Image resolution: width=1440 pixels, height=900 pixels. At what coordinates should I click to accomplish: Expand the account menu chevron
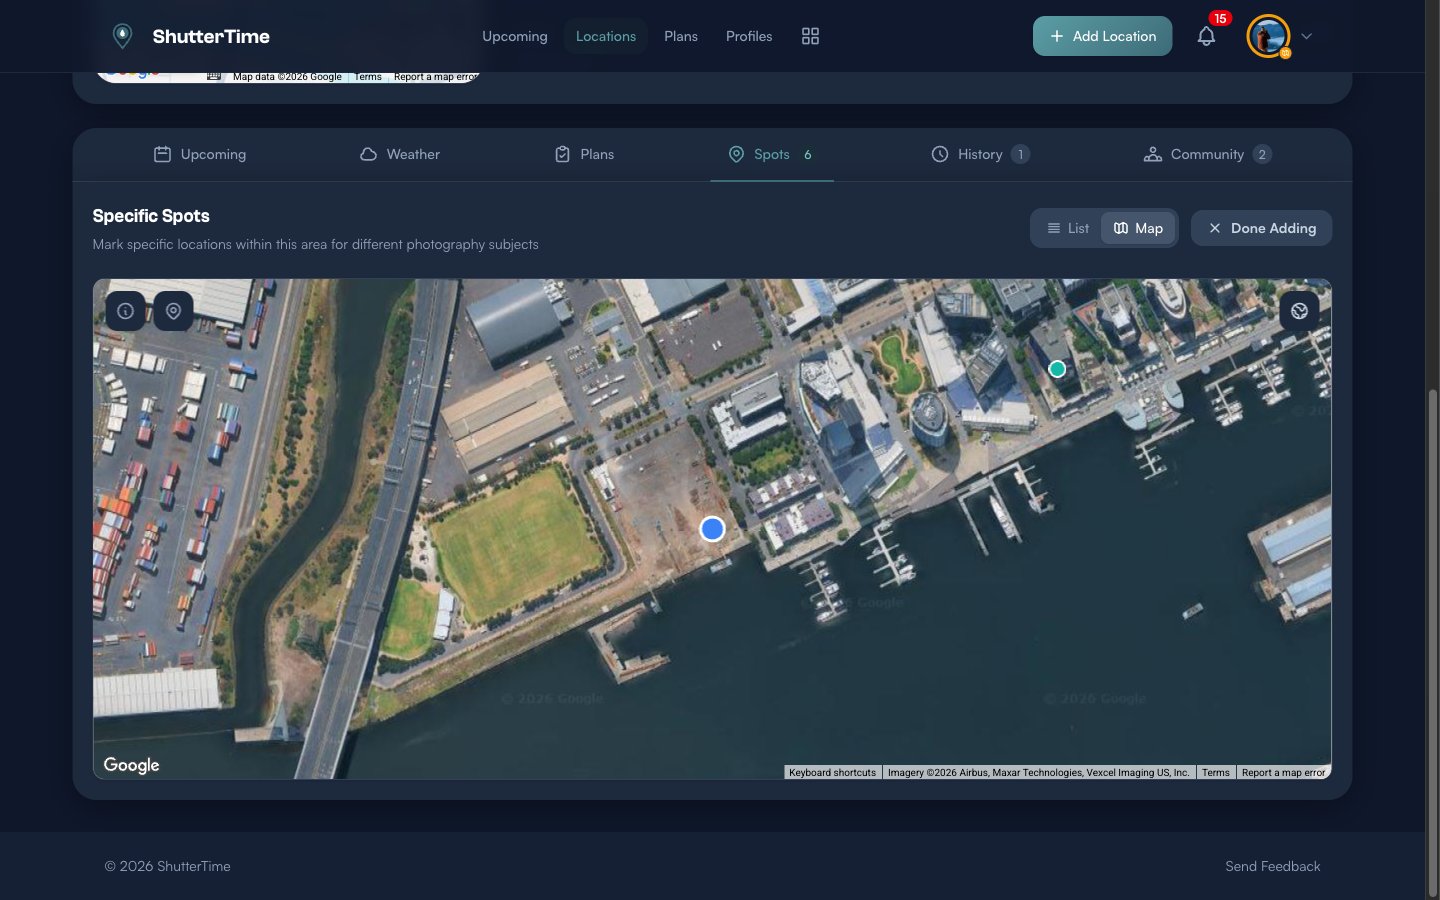(1306, 36)
